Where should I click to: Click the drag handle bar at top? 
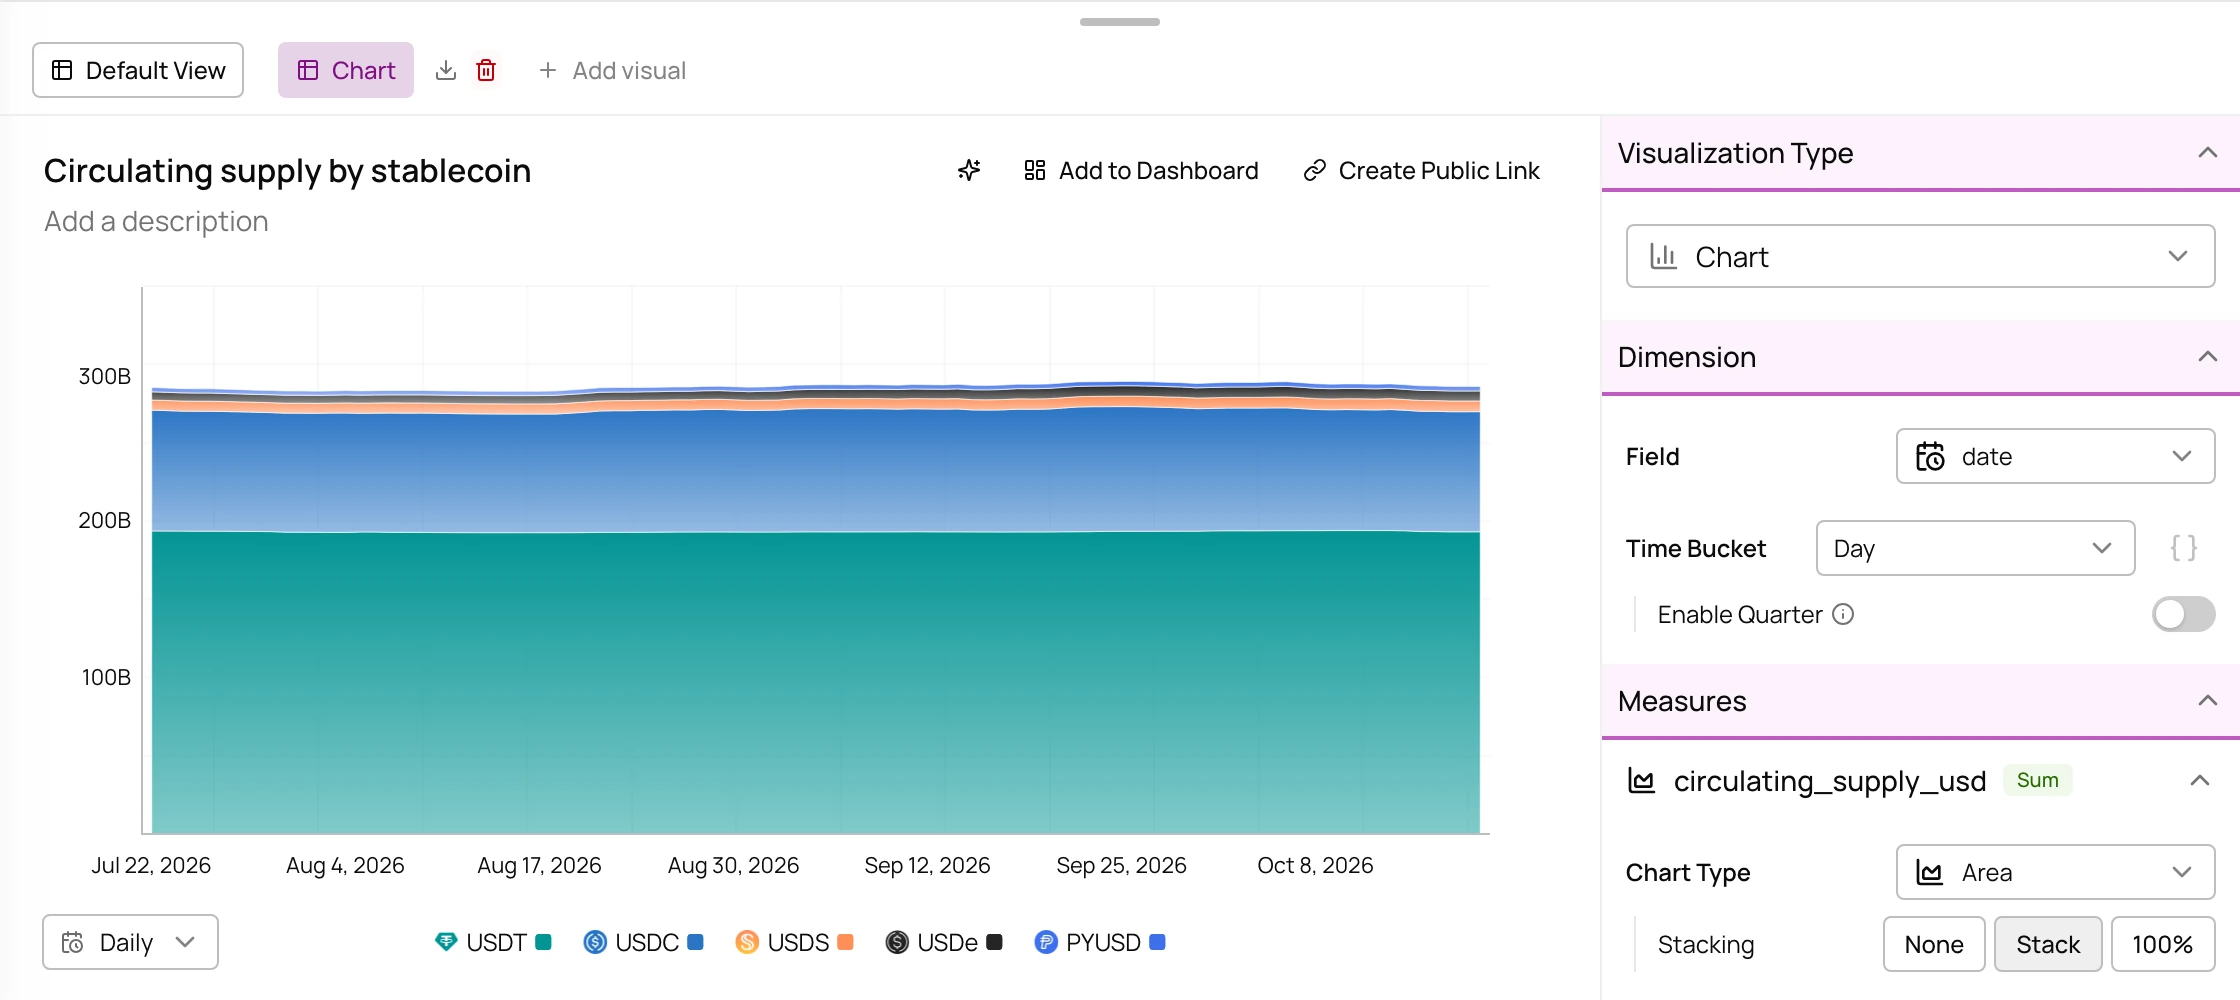[1120, 21]
